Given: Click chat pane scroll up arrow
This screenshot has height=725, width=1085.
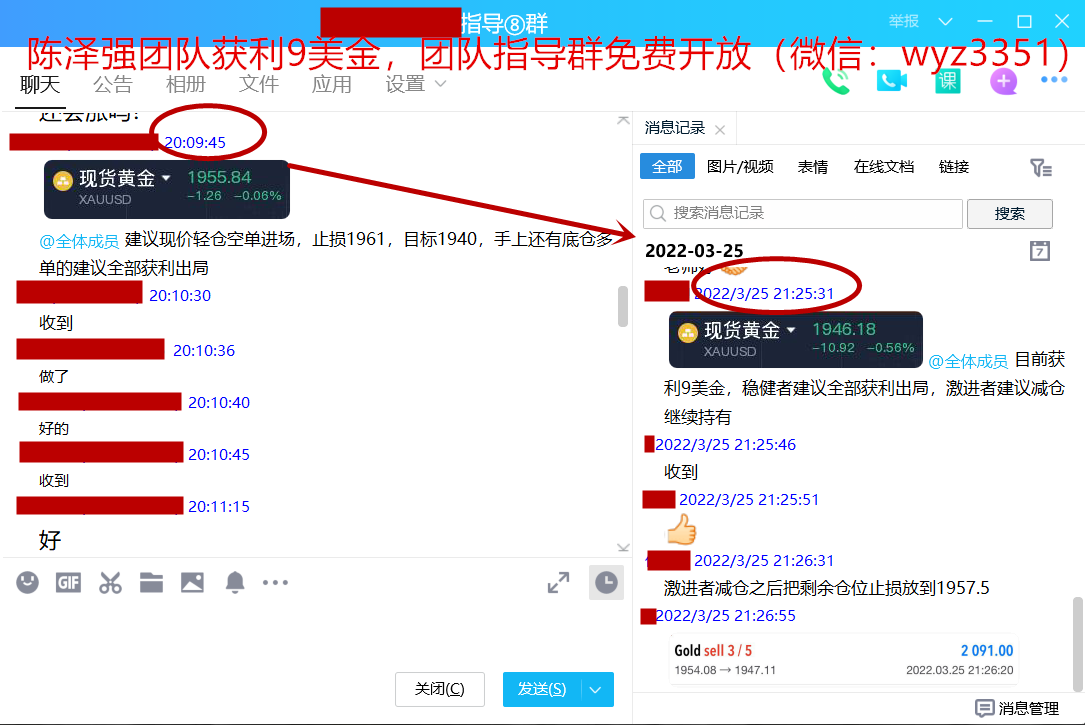Looking at the screenshot, I should pos(623,121).
